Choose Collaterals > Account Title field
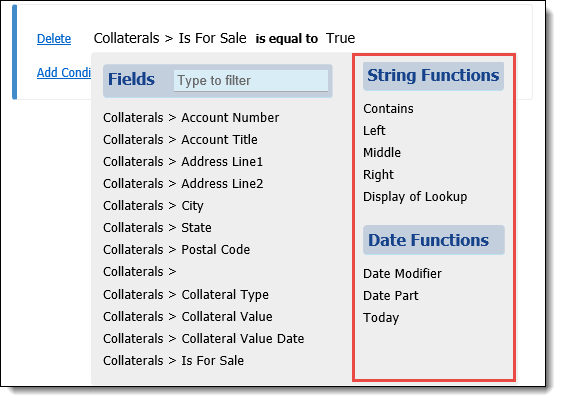Screen dimensions: 561x402 [x=180, y=139]
